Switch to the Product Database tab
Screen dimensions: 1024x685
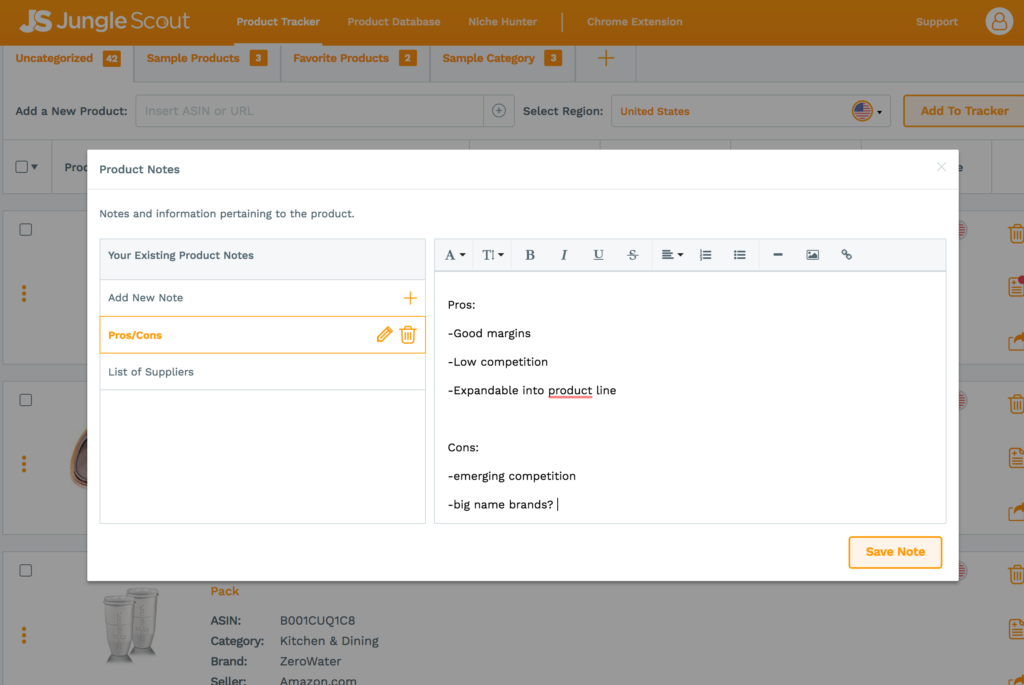click(x=393, y=22)
